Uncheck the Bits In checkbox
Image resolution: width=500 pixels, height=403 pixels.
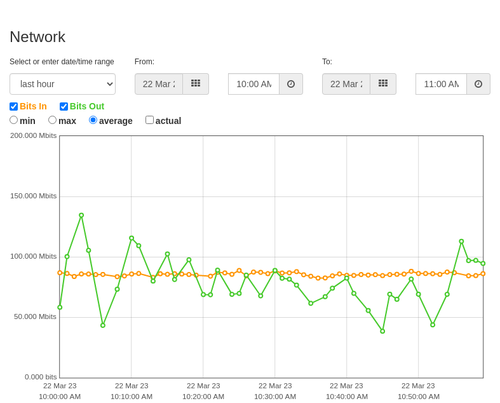click(x=14, y=106)
